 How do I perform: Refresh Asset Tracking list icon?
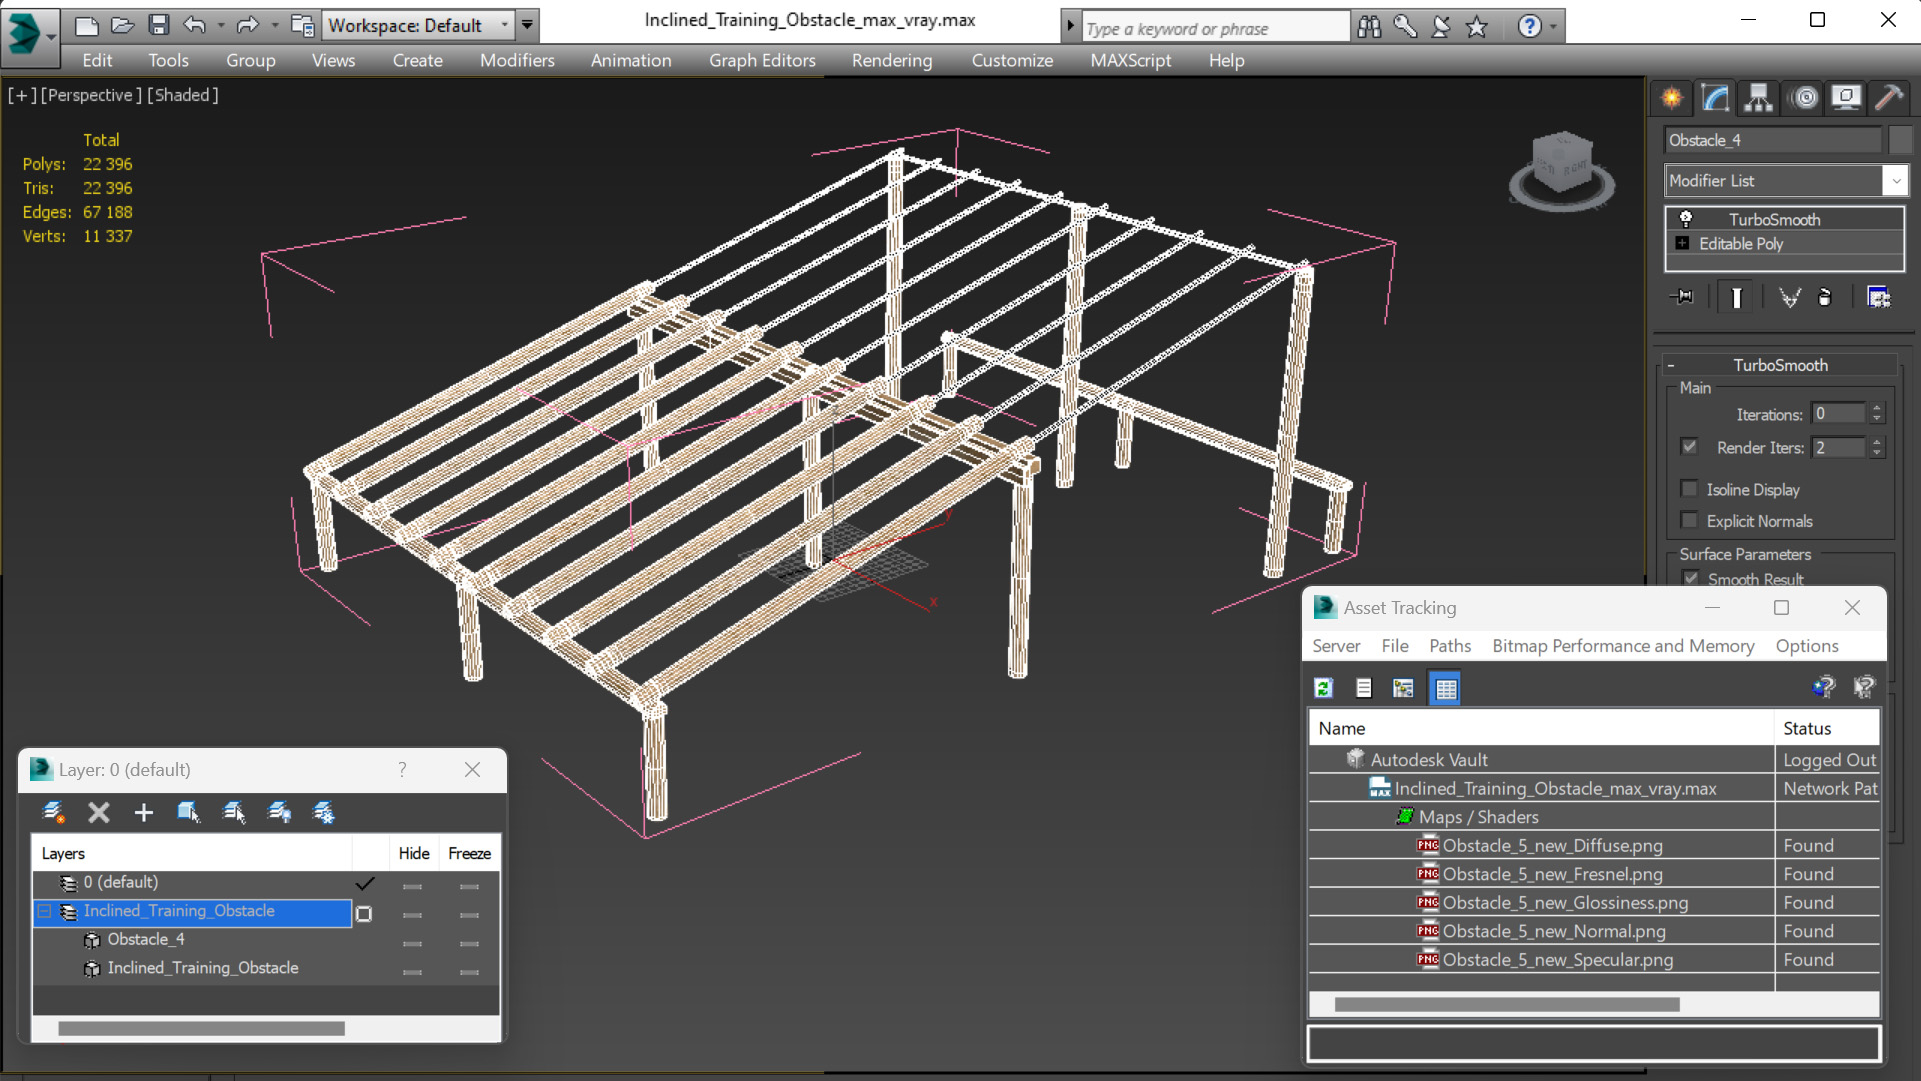coord(1323,687)
